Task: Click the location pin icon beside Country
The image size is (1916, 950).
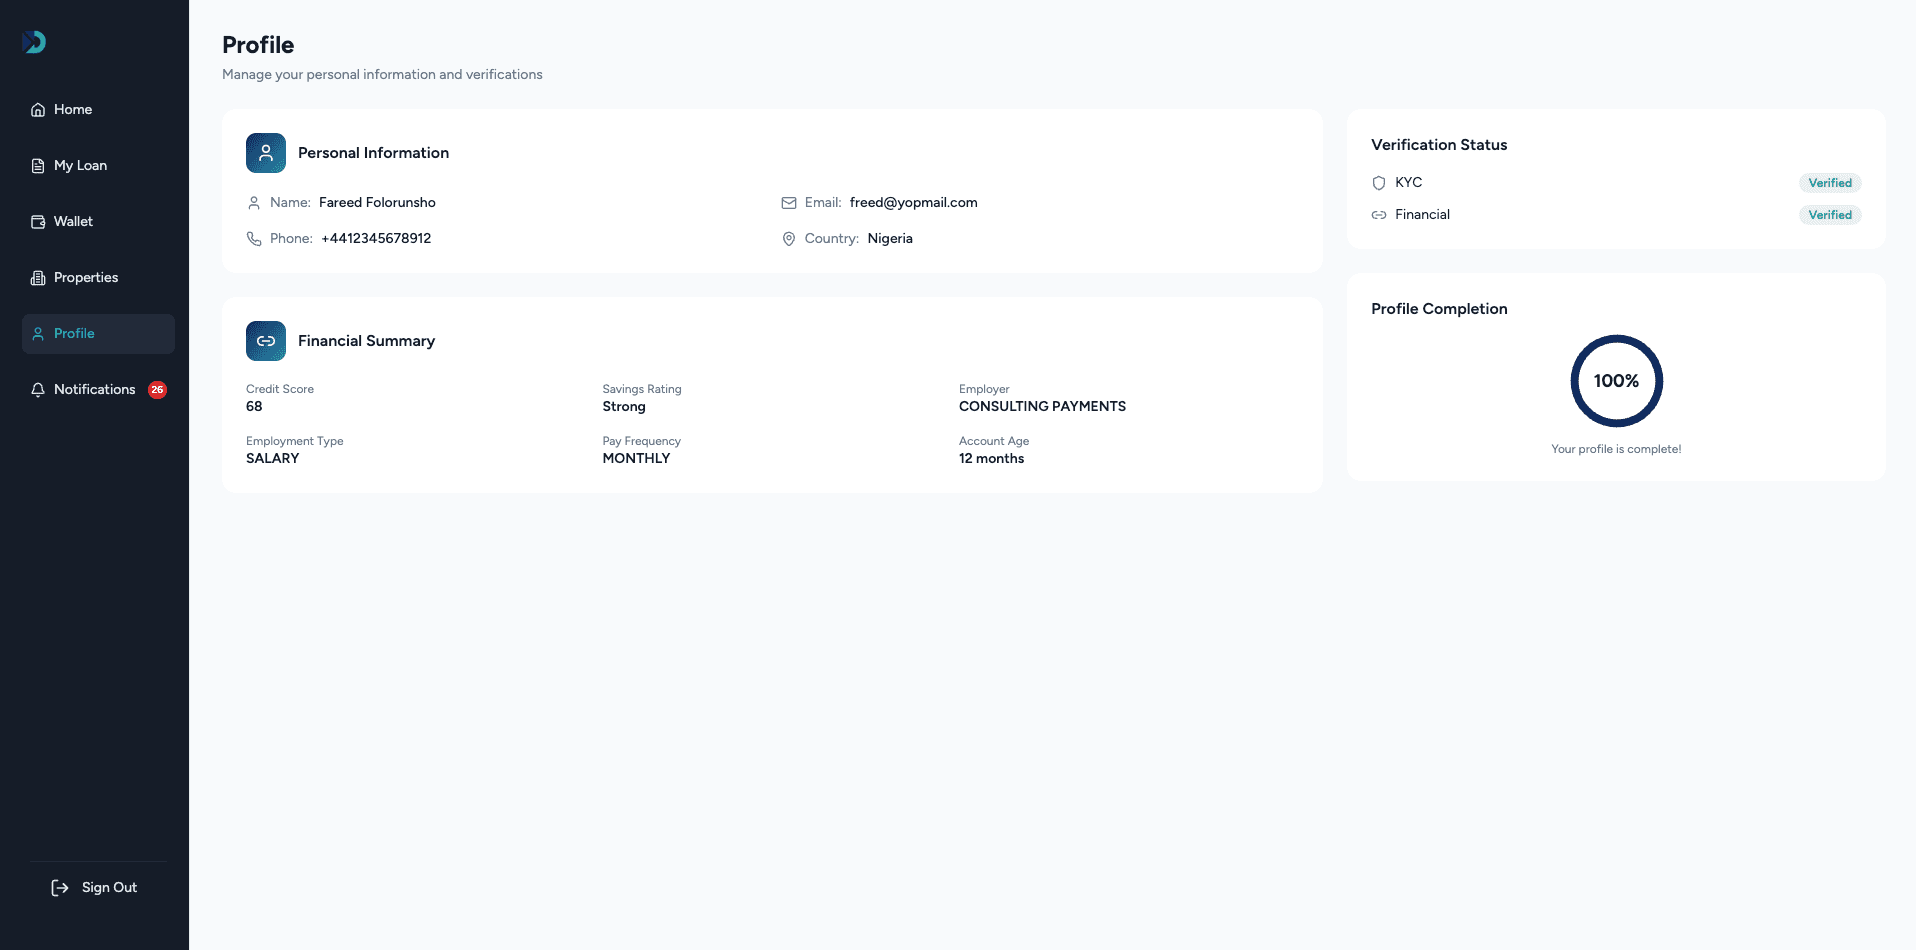Action: coord(789,239)
